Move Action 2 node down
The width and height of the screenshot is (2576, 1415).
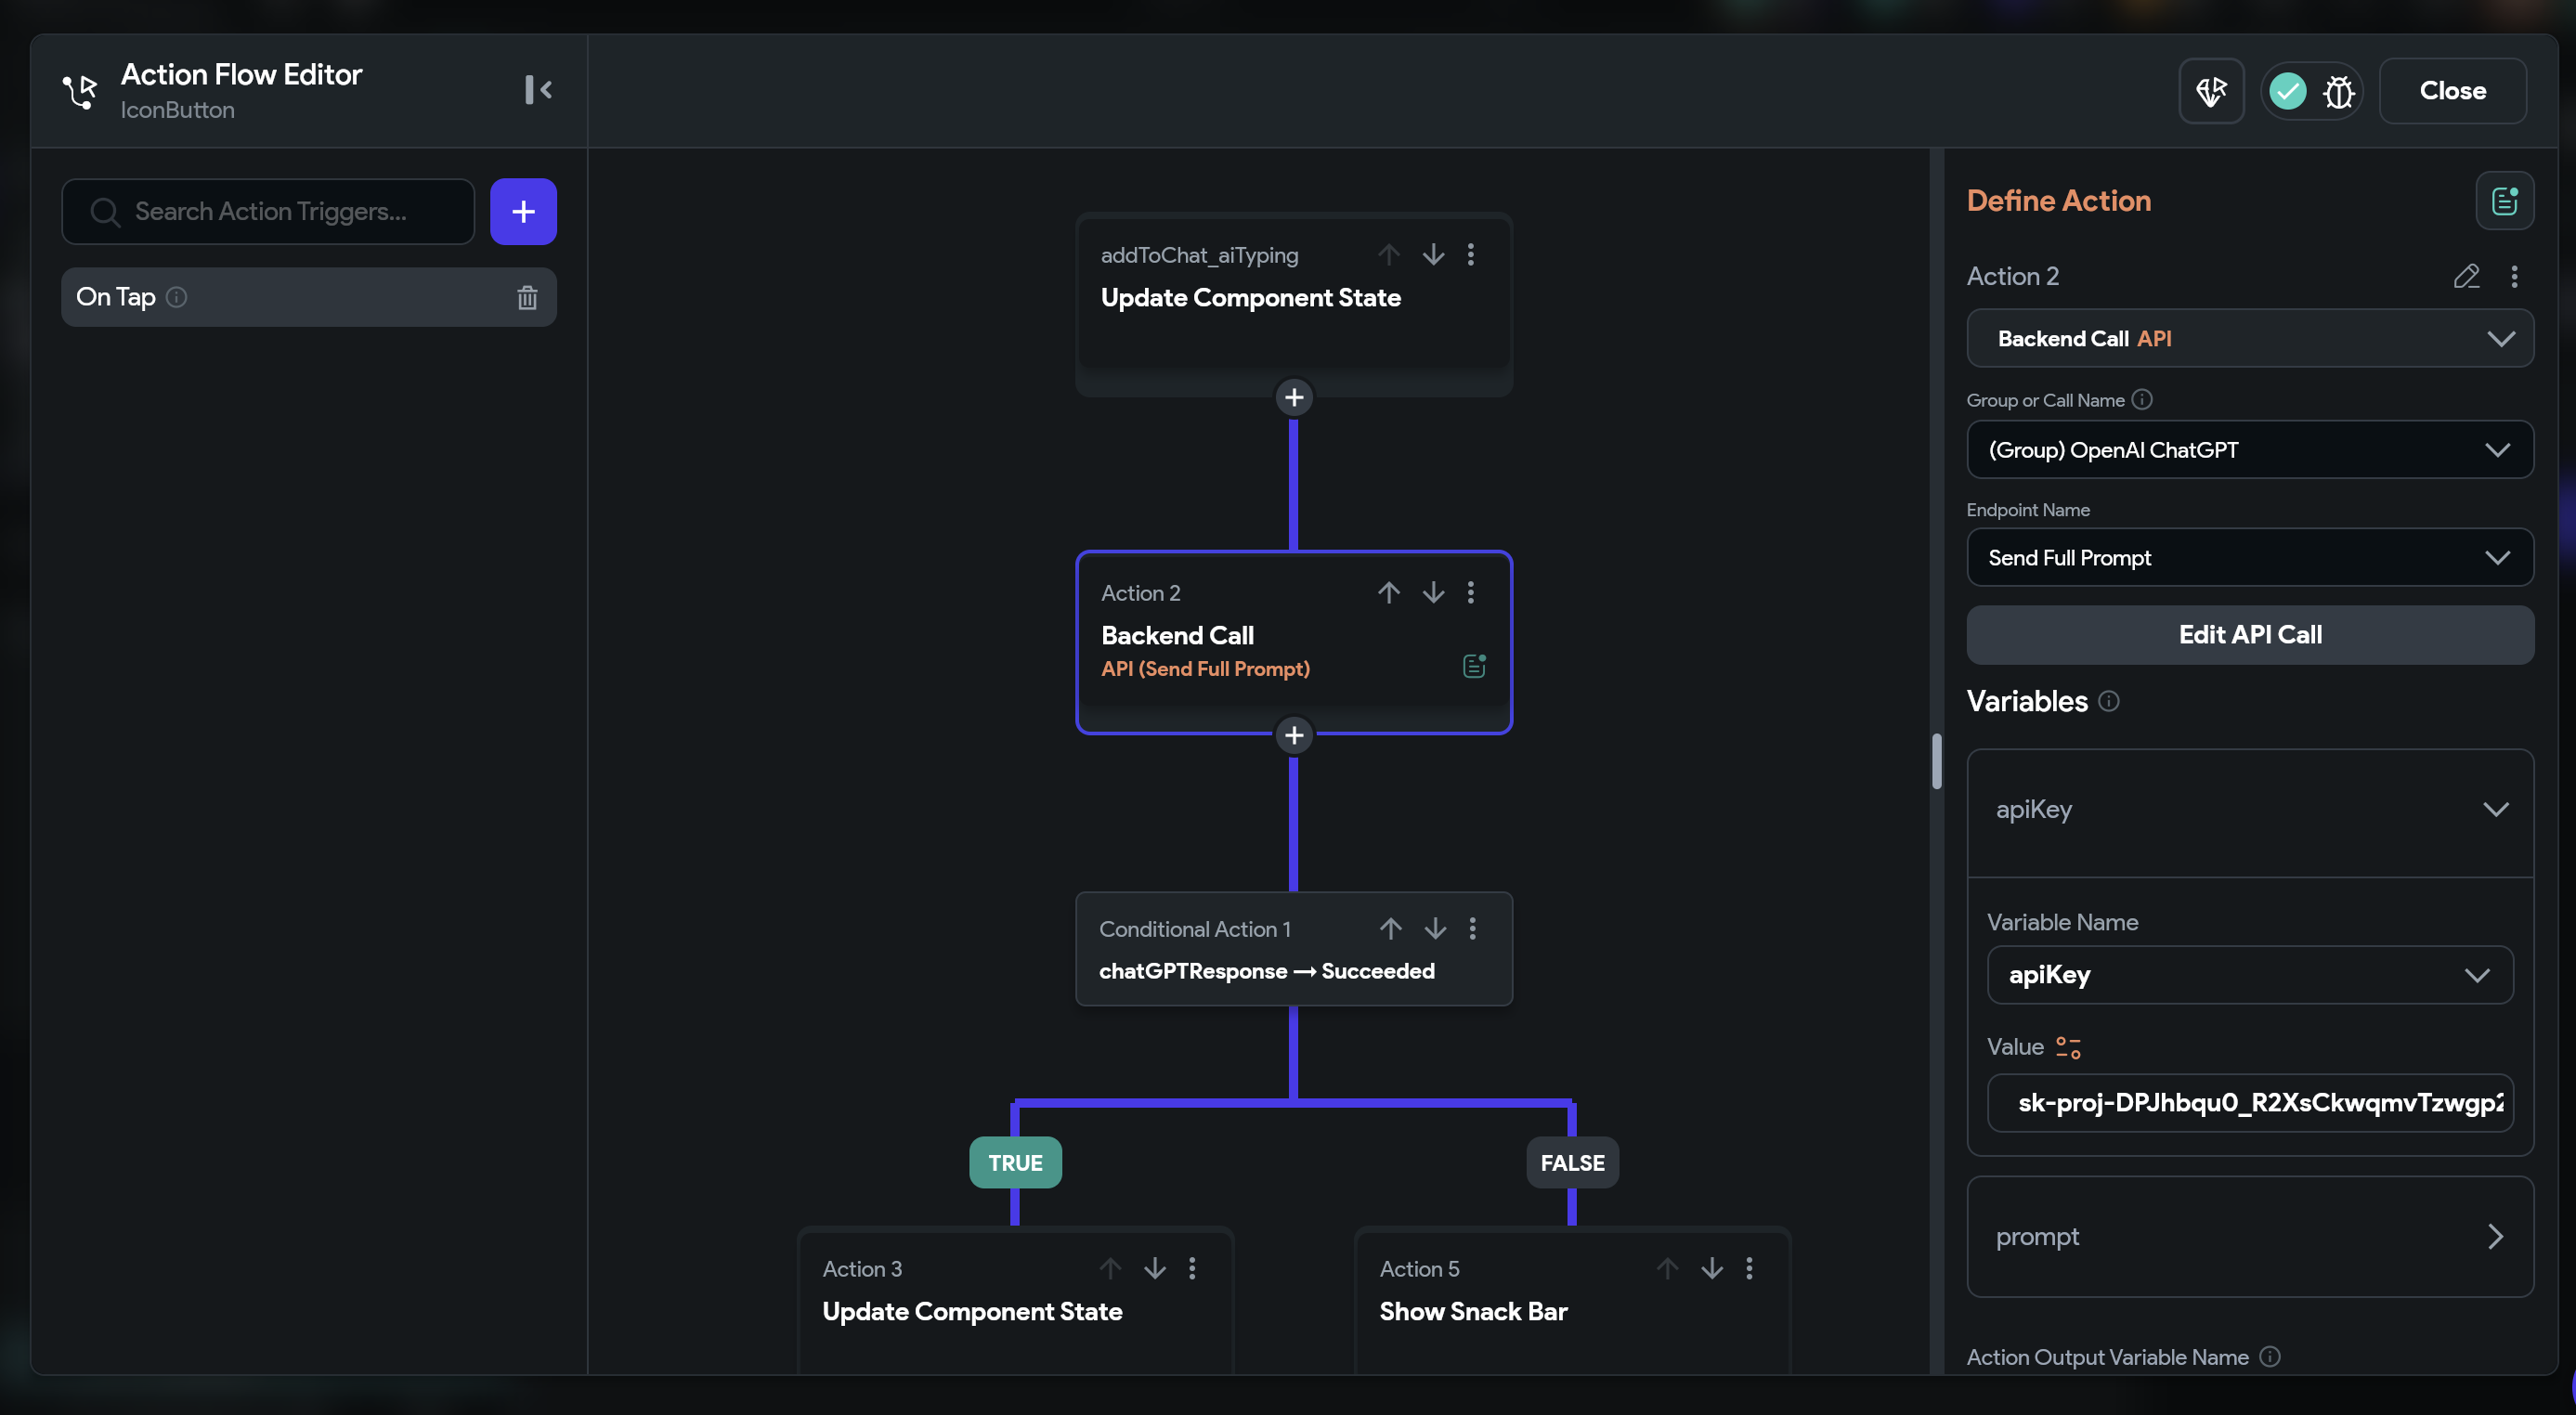1433,592
